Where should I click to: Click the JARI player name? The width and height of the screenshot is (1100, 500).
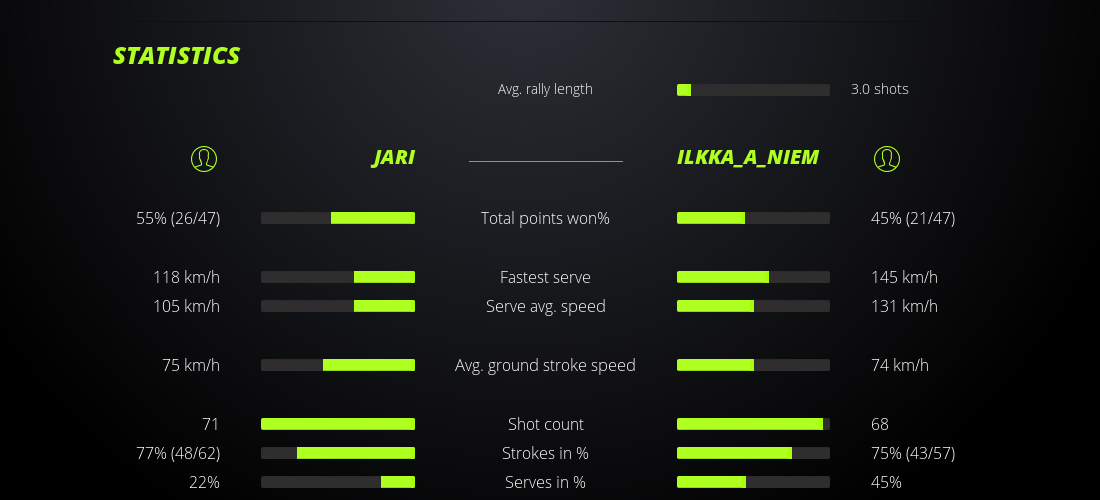click(393, 157)
